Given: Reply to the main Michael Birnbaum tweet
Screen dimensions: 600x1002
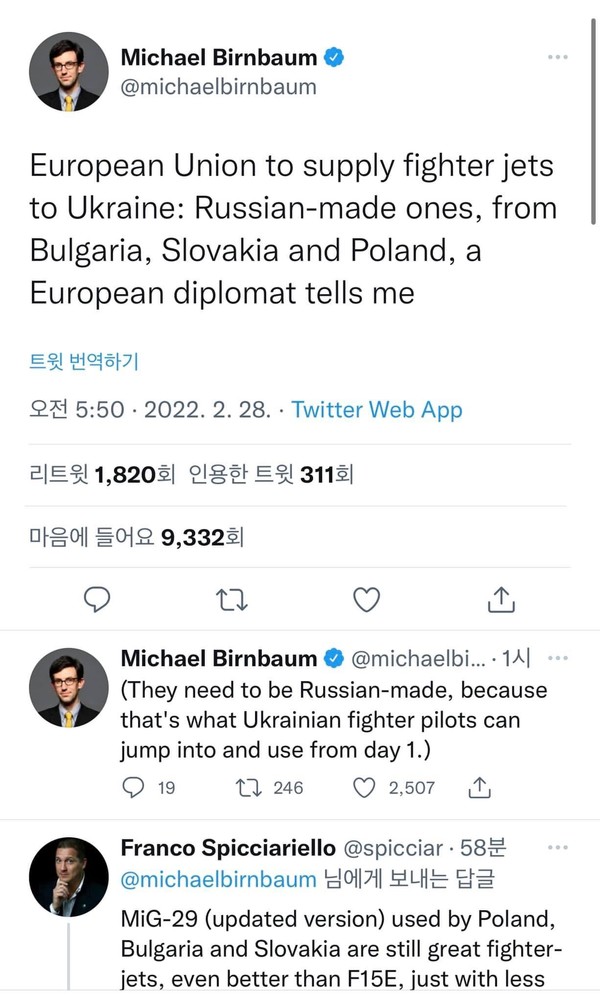Looking at the screenshot, I should (x=96, y=598).
